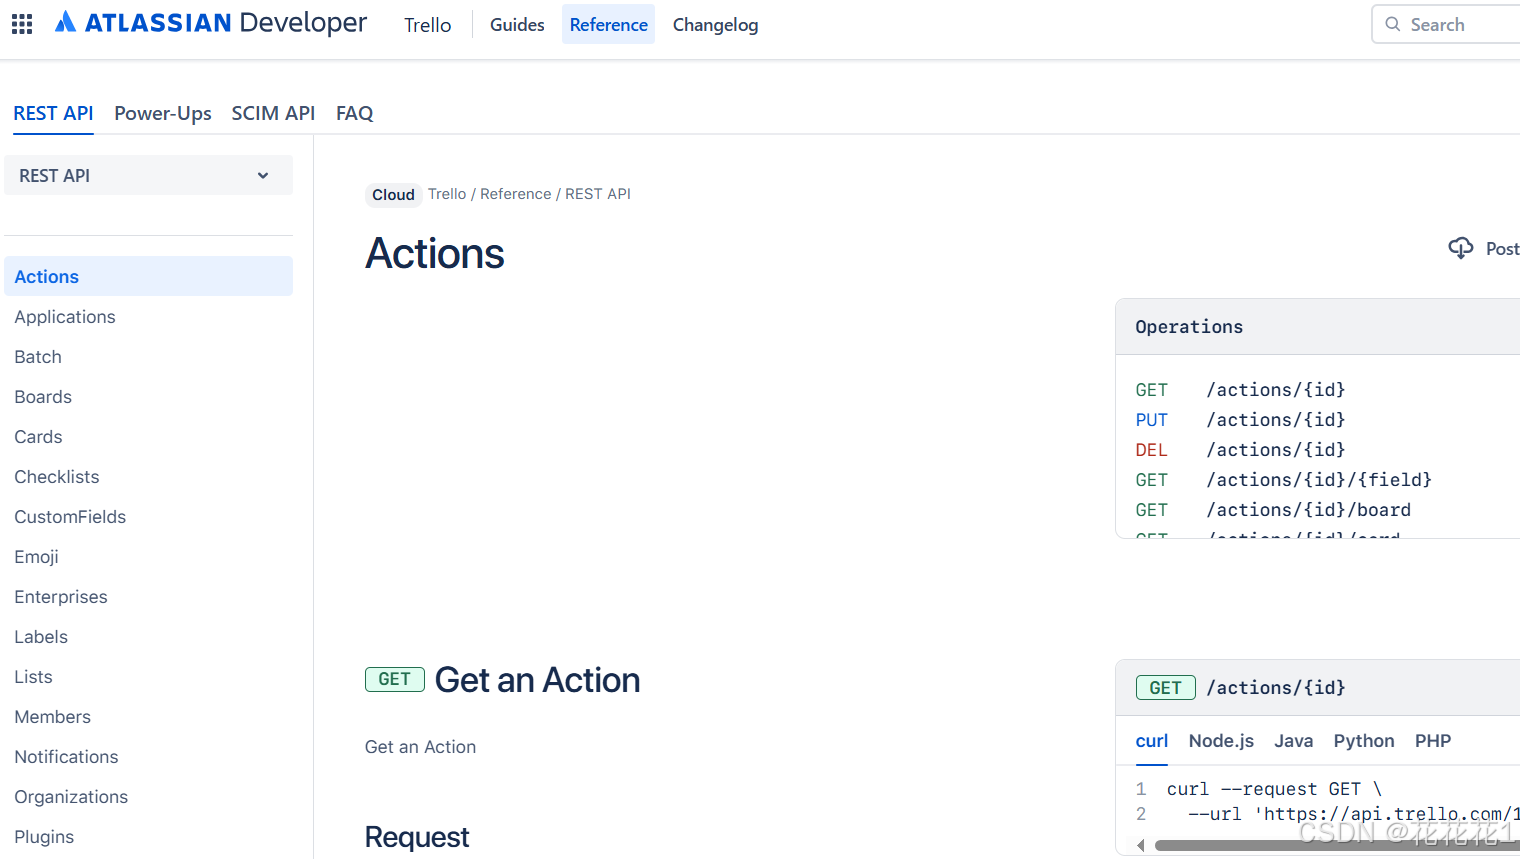Click the Reference breadcrumb link
Image resolution: width=1520 pixels, height=859 pixels.
pyautogui.click(x=516, y=194)
